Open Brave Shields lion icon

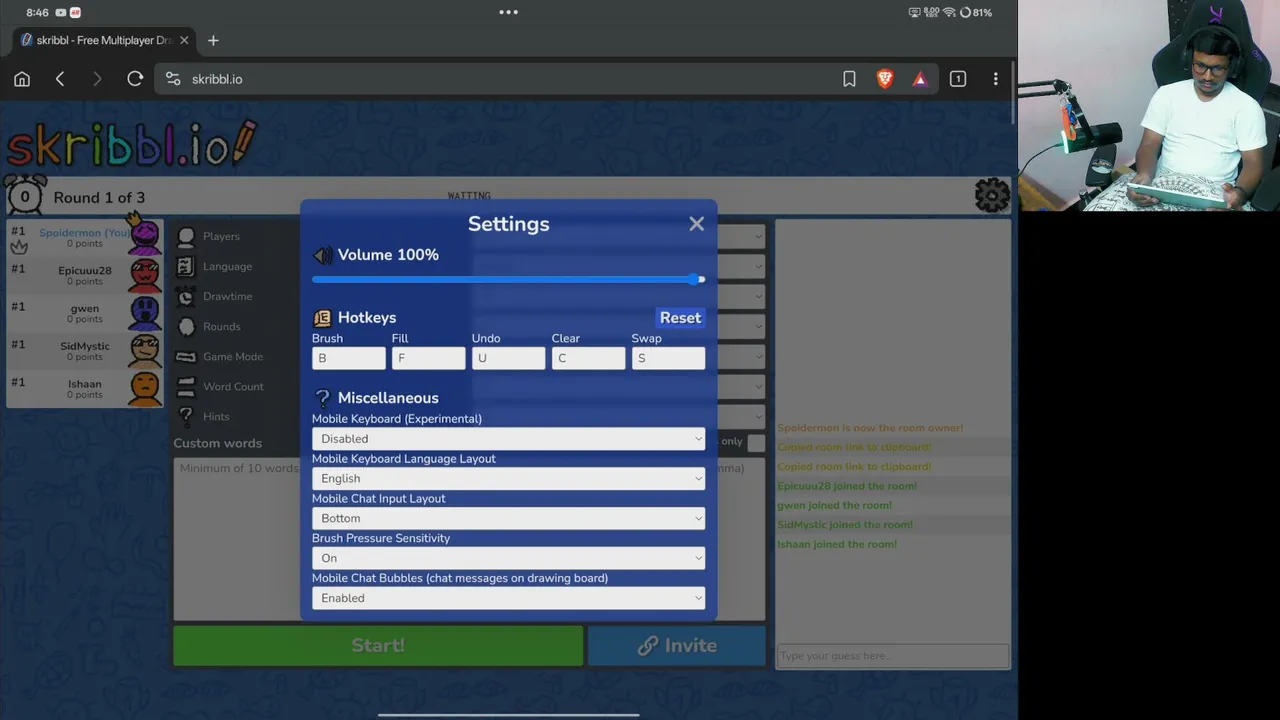[885, 79]
